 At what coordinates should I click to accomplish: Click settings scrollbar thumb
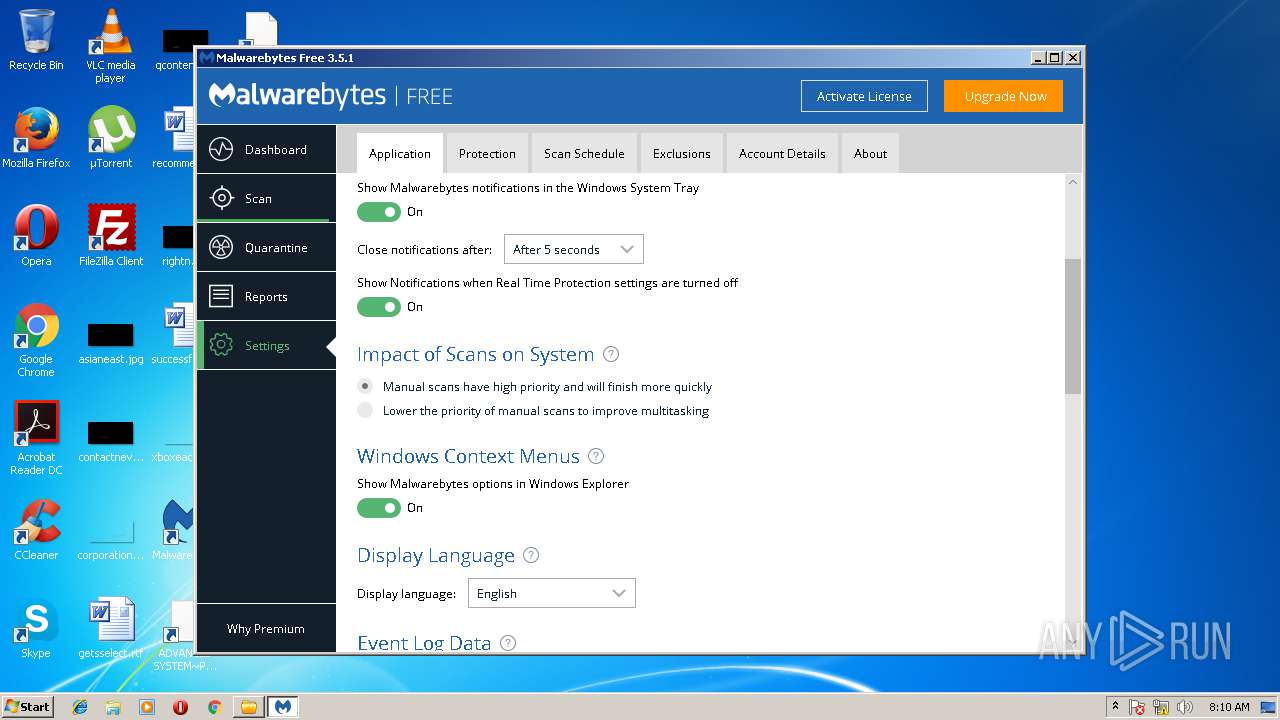point(1073,326)
